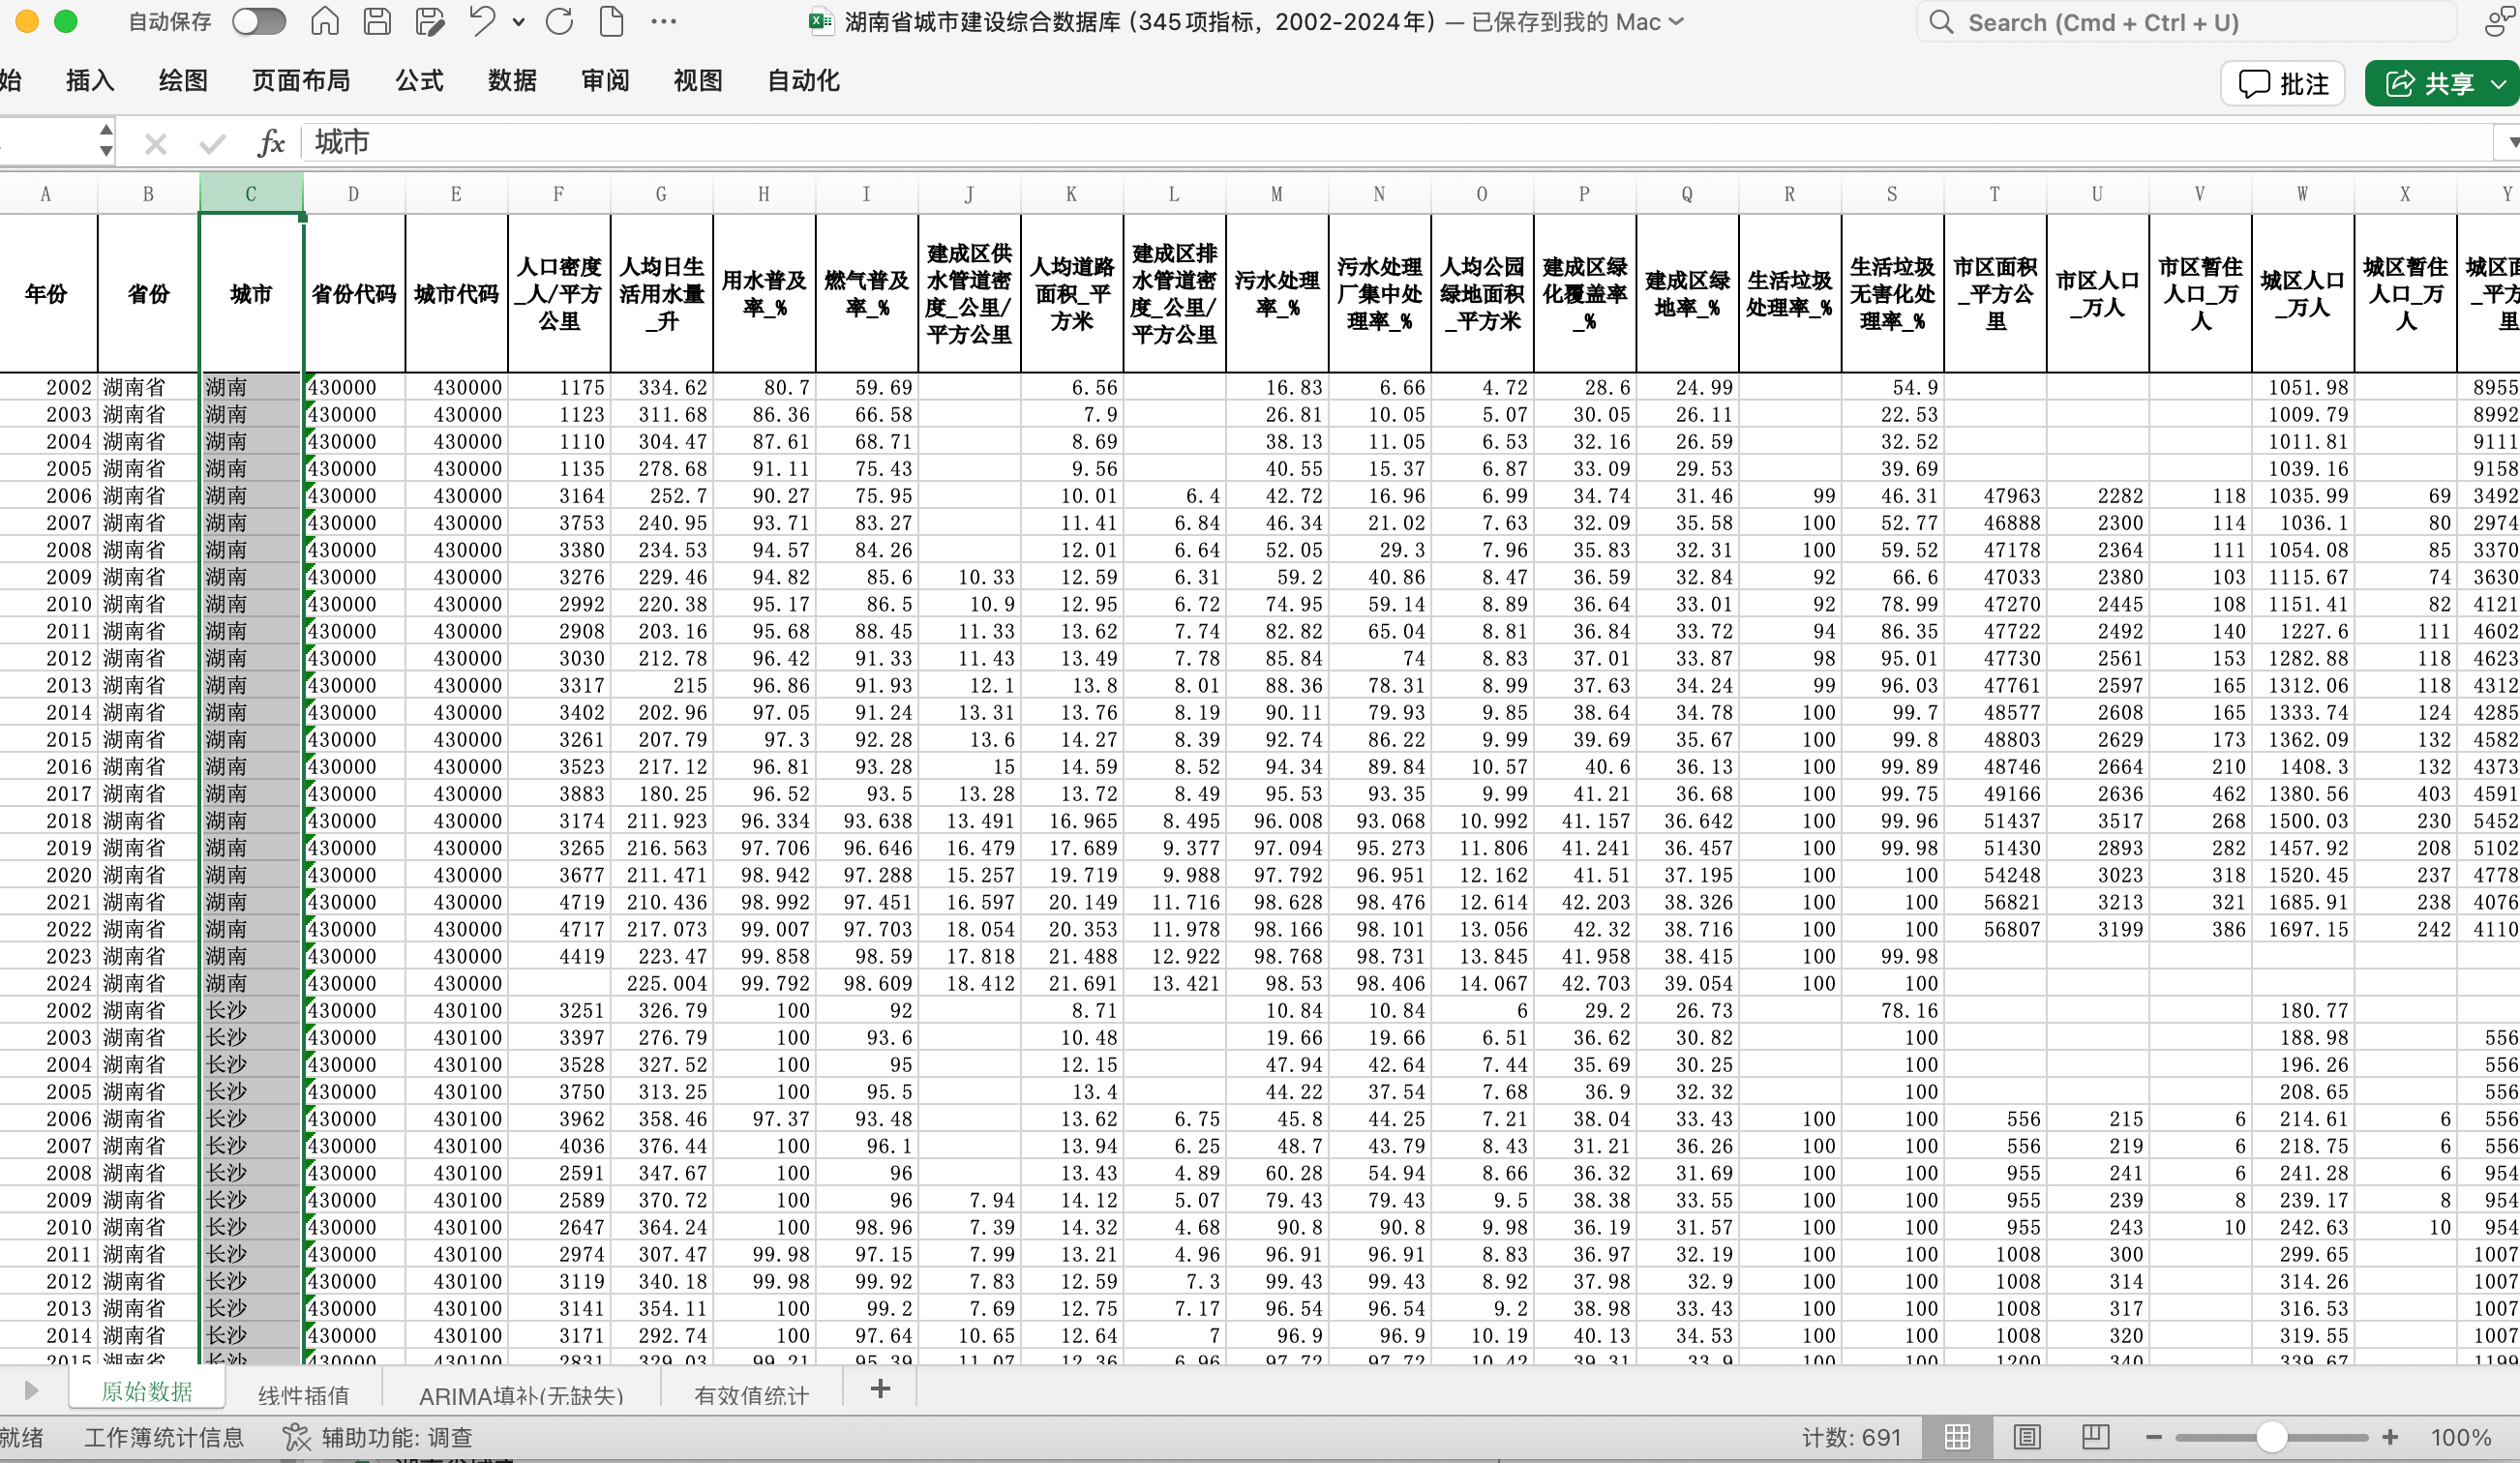Click the zoom slider handle
2520x1463 pixels.
pyautogui.click(x=2272, y=1437)
